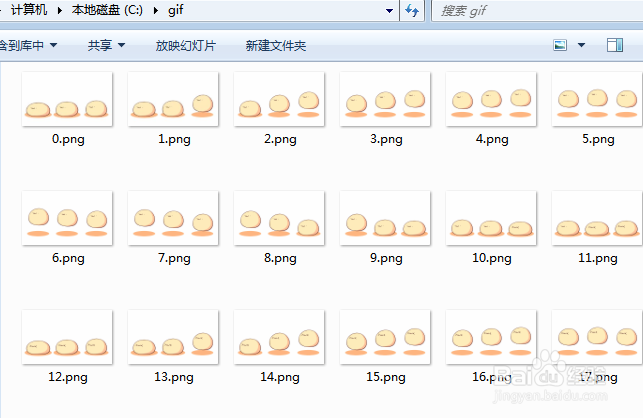Open the 包含到库中 dropdown menu

[28, 45]
